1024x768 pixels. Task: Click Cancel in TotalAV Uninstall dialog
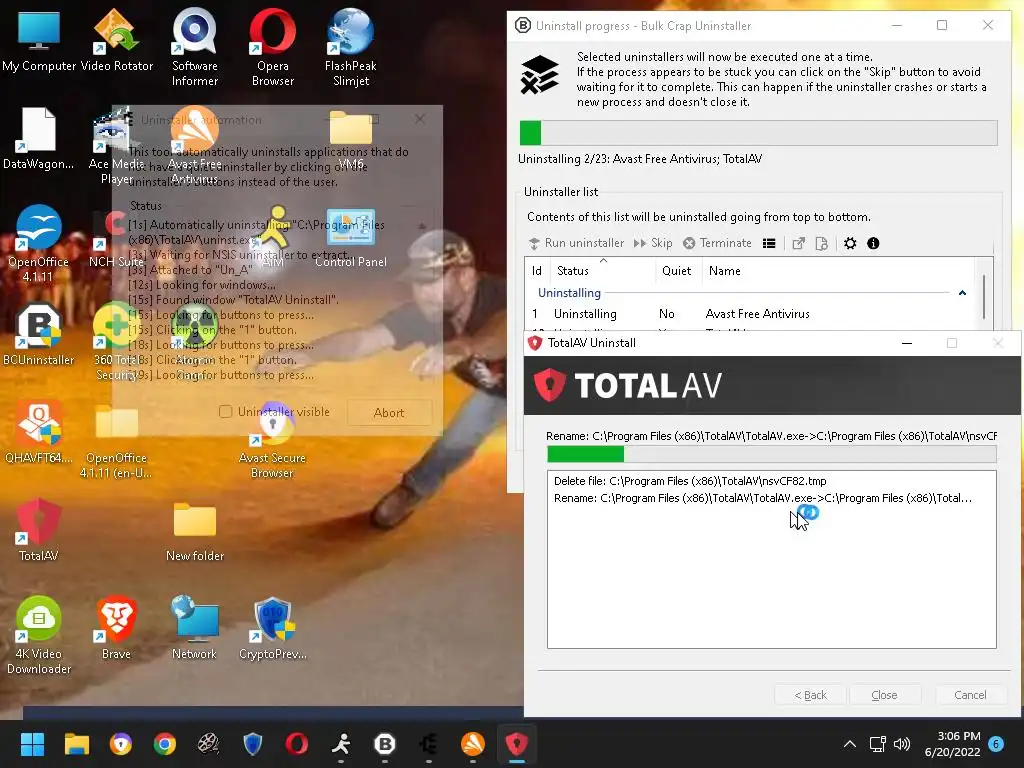coord(970,695)
